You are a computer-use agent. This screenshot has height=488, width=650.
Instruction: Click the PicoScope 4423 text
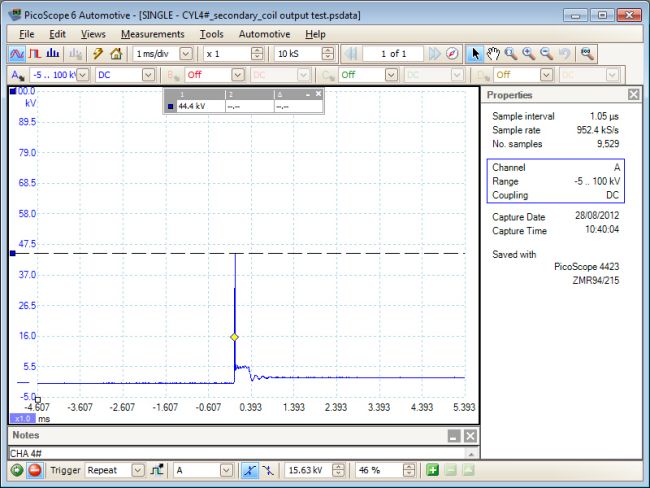pos(586,267)
